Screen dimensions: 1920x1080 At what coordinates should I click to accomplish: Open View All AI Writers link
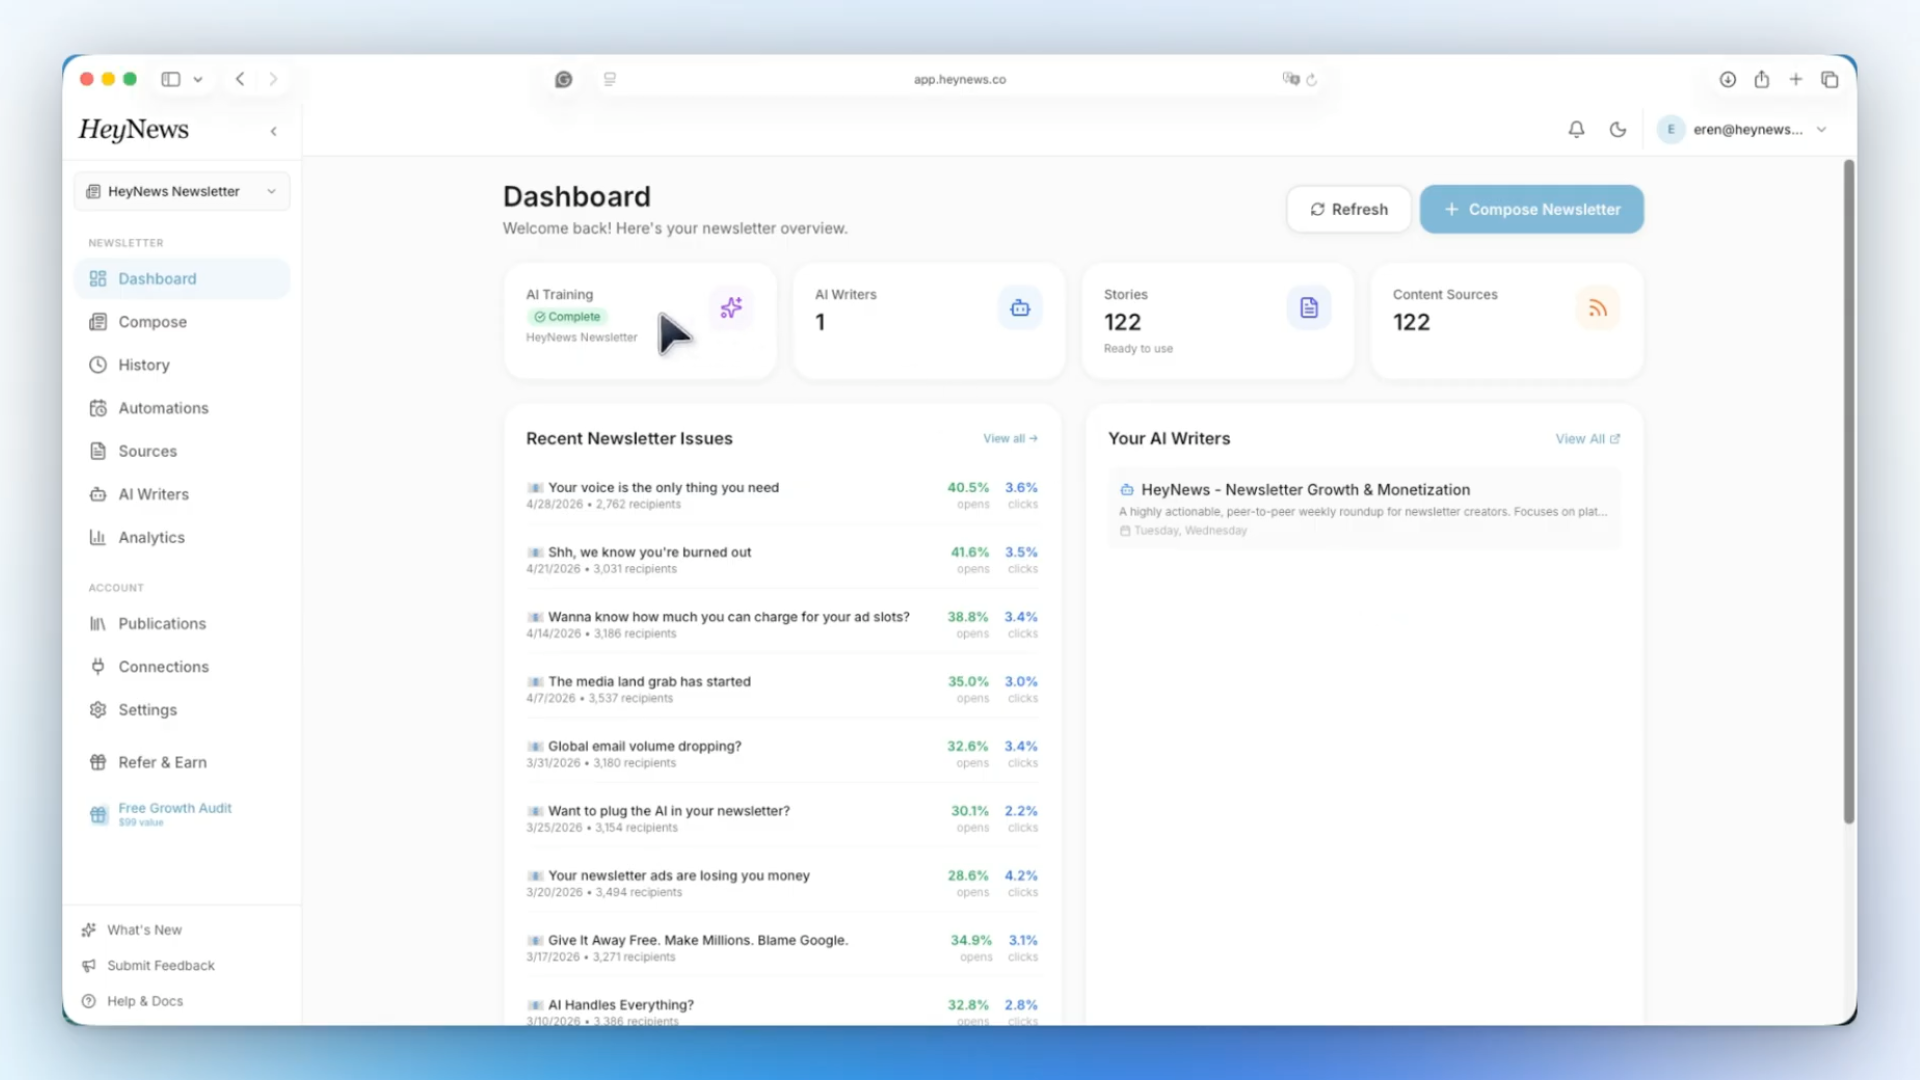[1587, 438]
